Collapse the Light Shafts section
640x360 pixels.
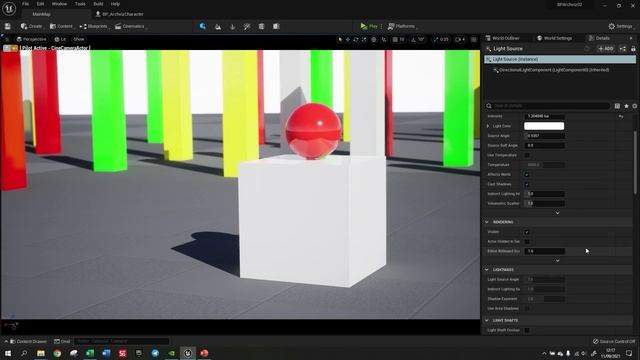pyautogui.click(x=487, y=320)
